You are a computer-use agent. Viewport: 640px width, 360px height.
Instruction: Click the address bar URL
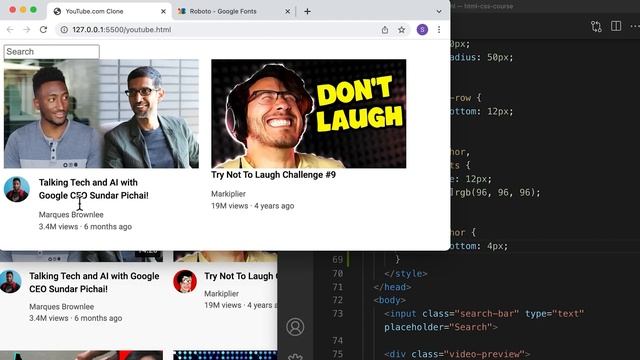point(122,29)
